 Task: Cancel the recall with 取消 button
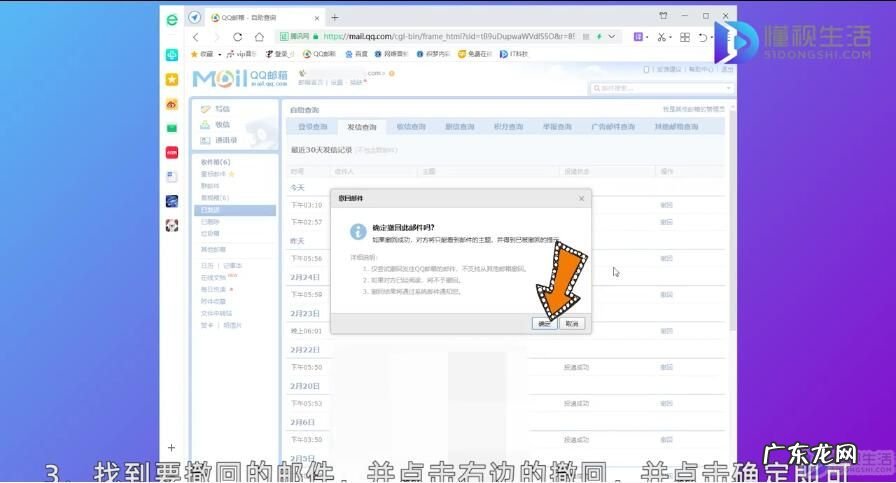[571, 324]
